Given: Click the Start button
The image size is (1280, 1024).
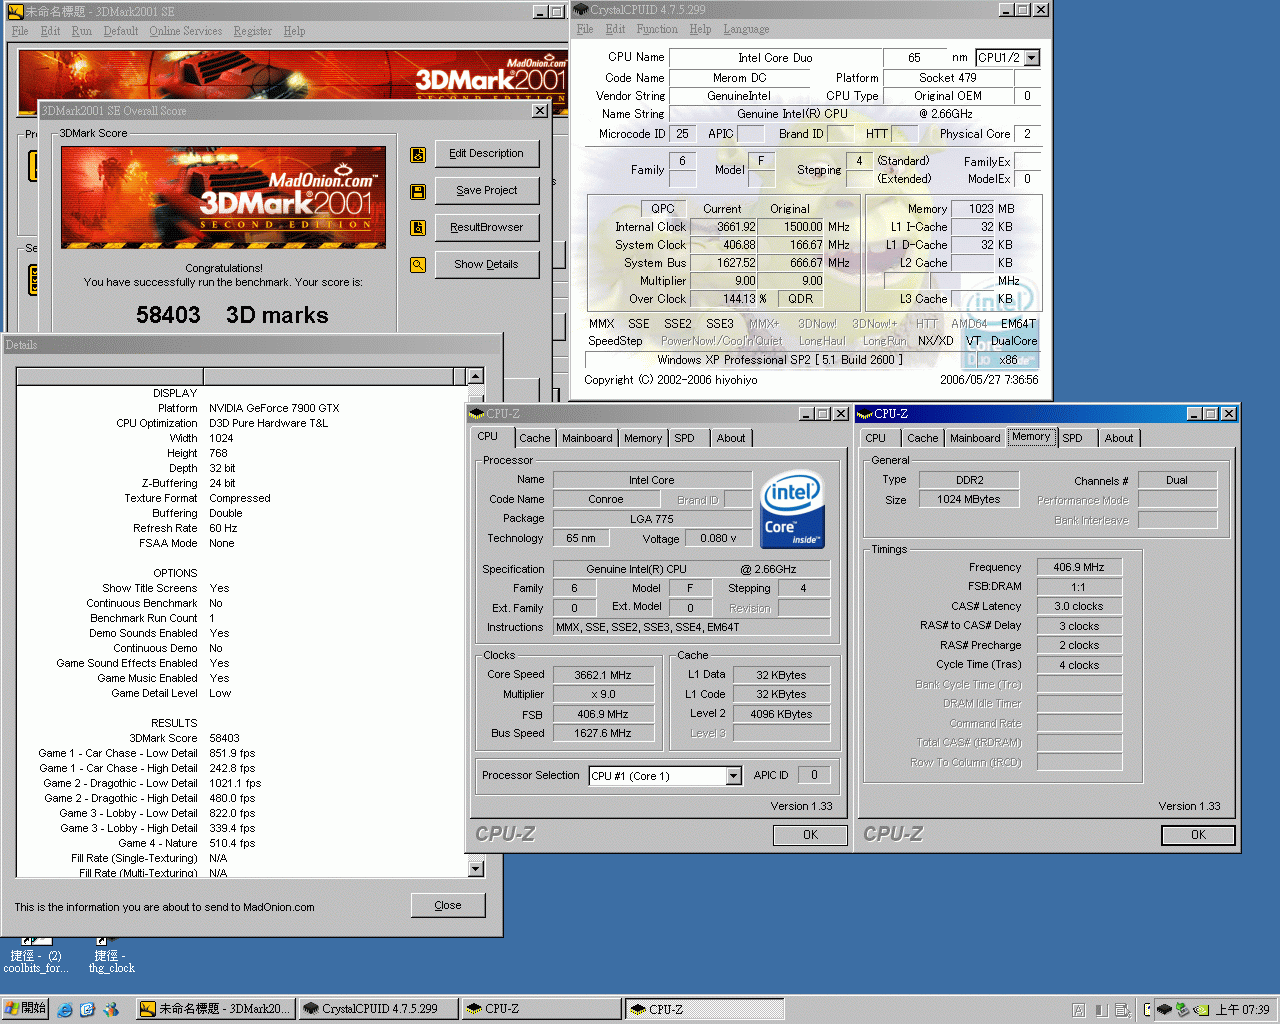Looking at the screenshot, I should click(26, 1009).
